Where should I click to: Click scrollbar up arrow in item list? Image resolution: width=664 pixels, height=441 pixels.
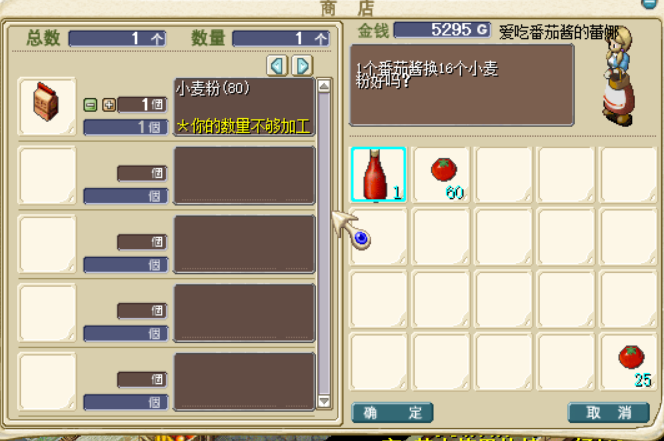click(324, 86)
